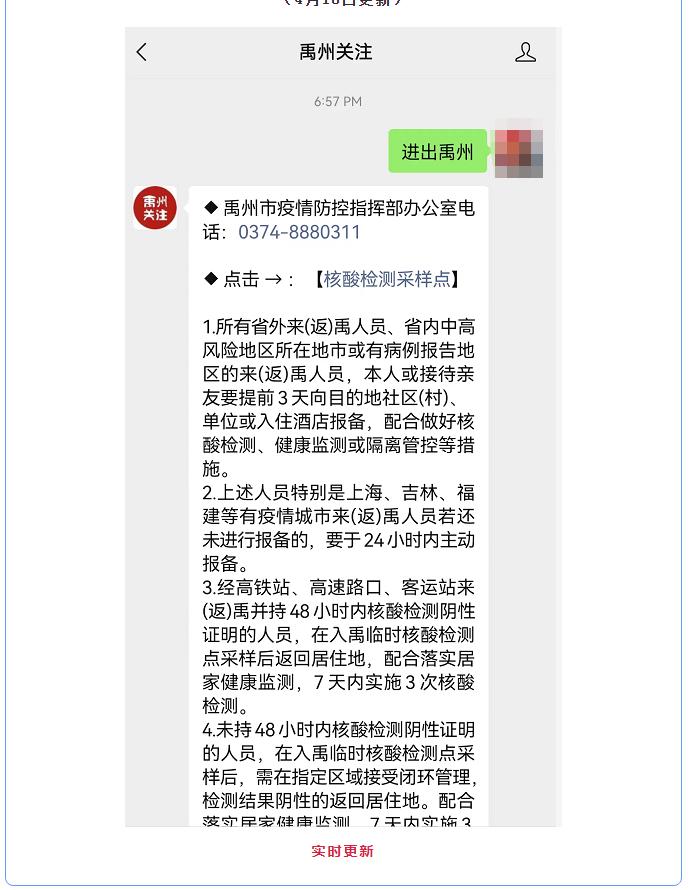
Task: Click the 禹州市疫情防控指挥部办公室电话 label text
Action: (x=339, y=220)
